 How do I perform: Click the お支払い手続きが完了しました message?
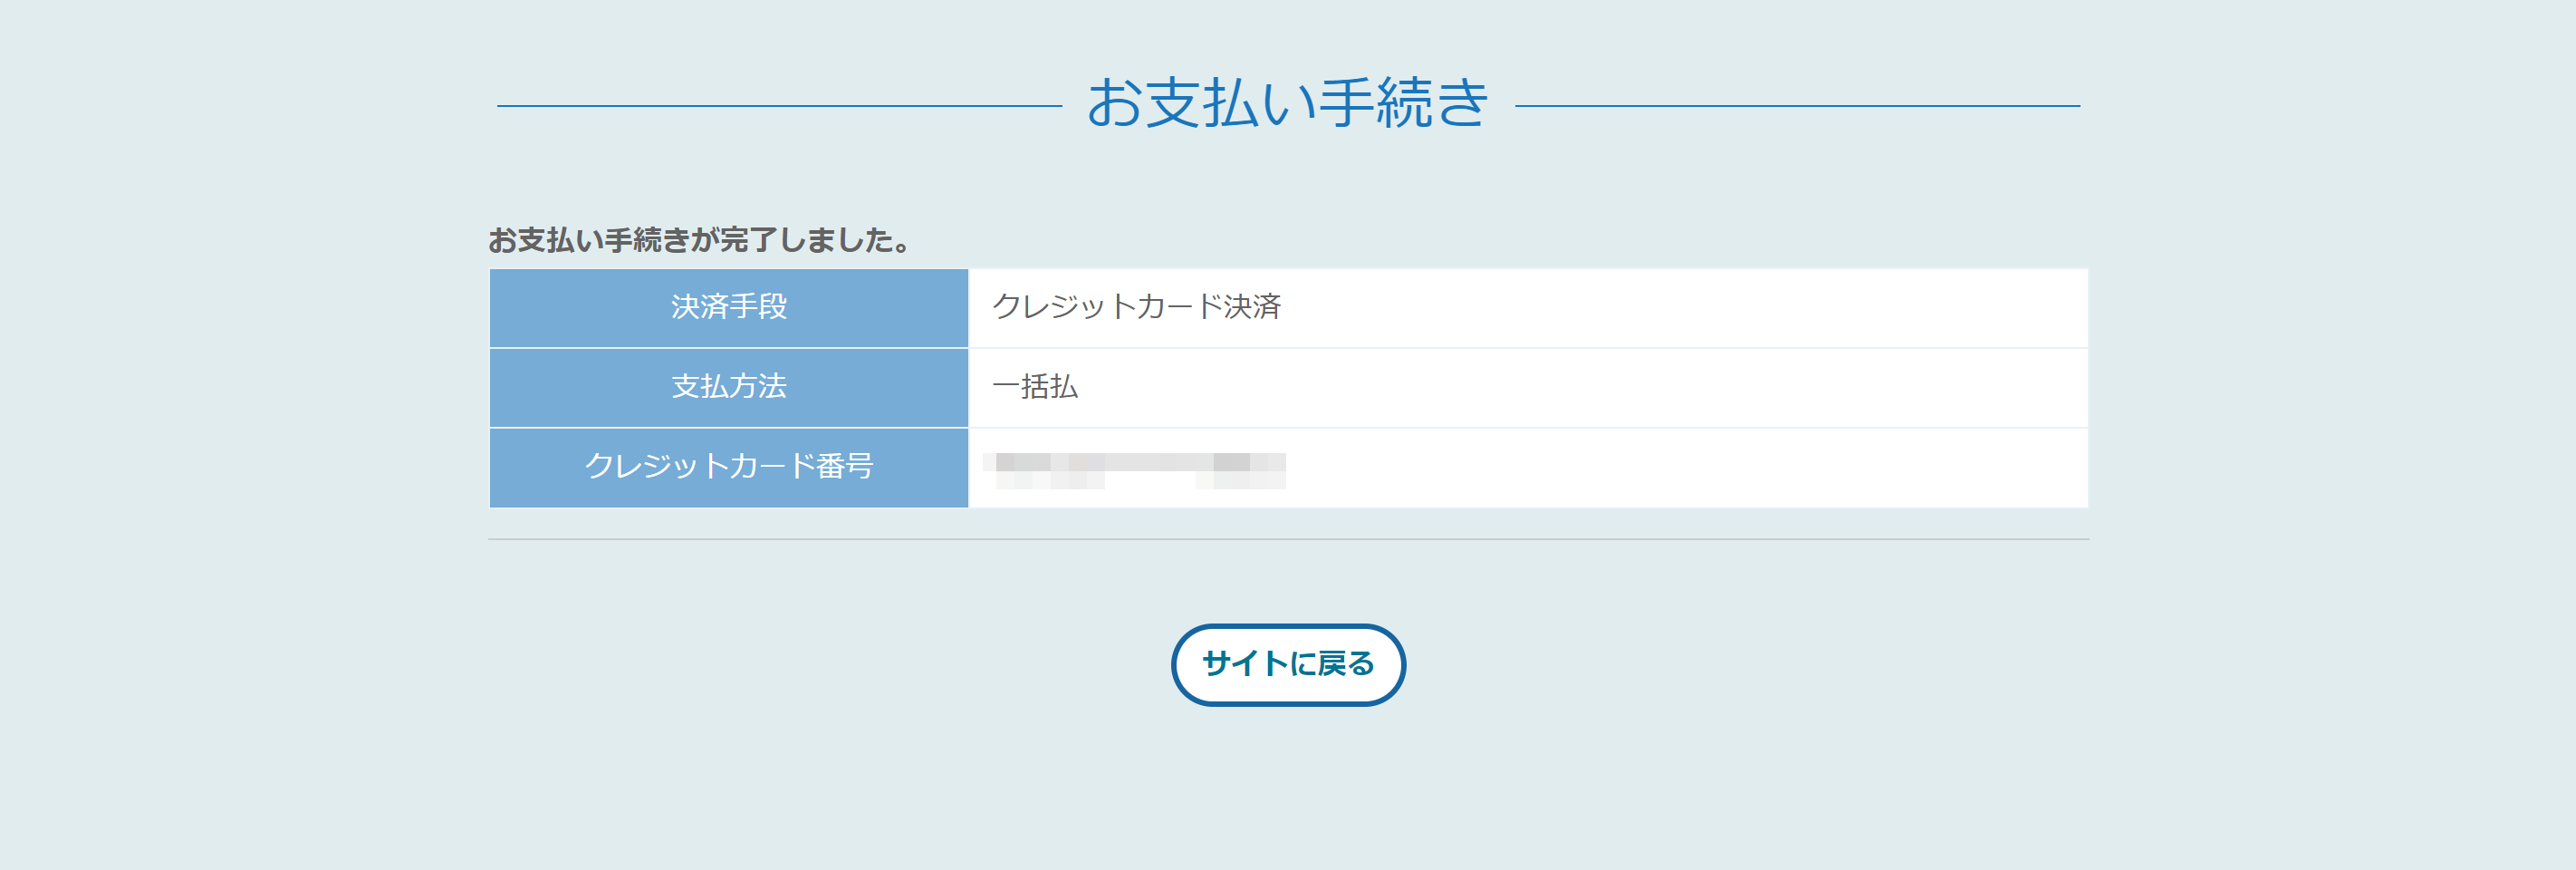[x=699, y=240]
